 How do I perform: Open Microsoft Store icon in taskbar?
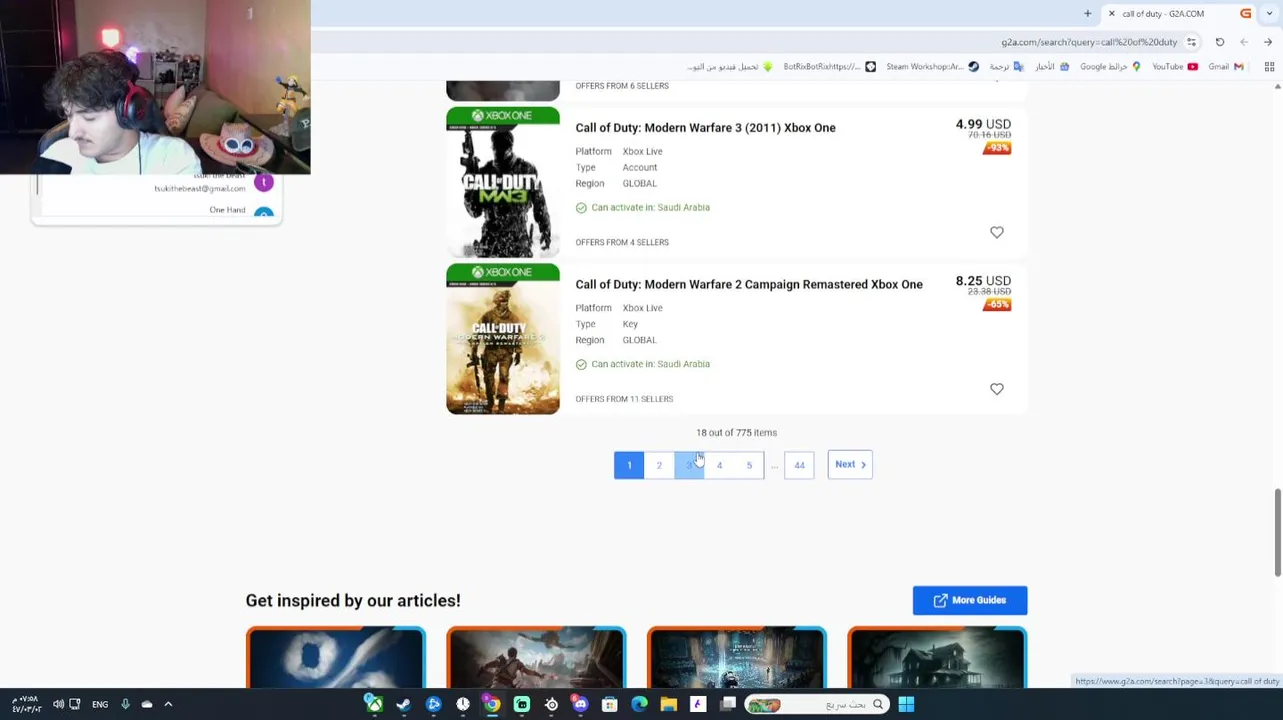point(609,705)
